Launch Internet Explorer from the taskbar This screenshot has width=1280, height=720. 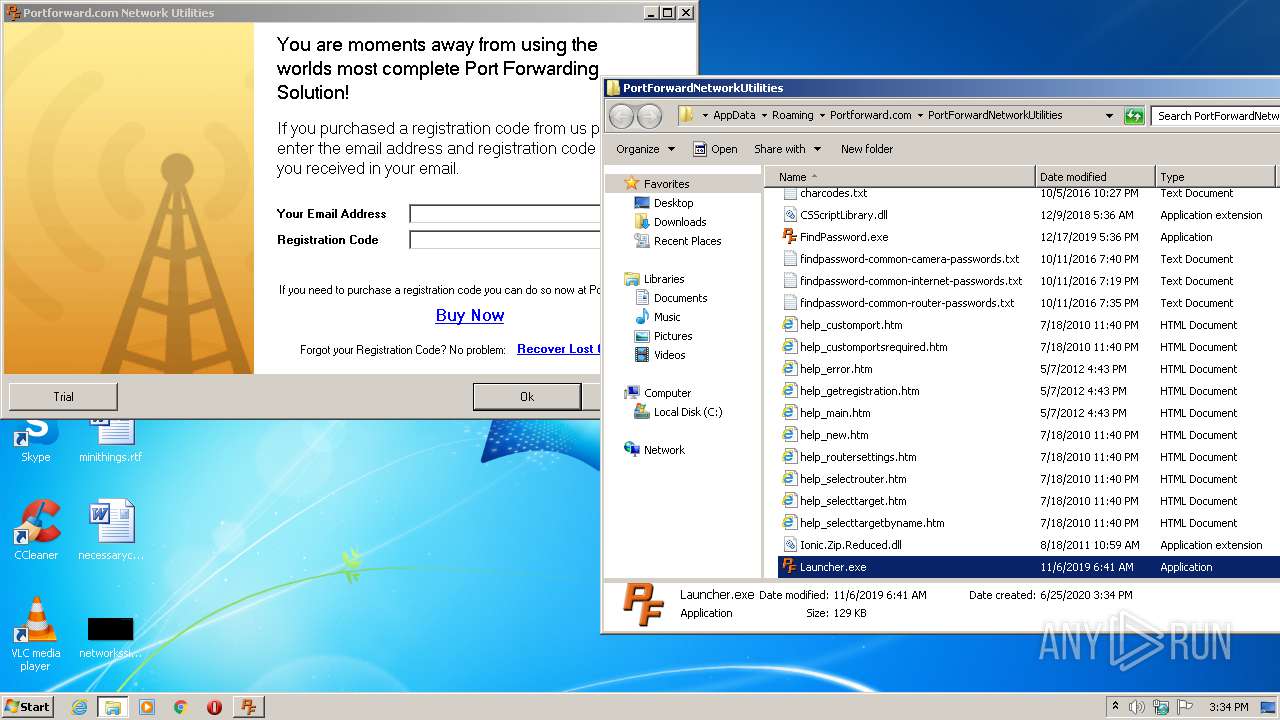click(x=79, y=707)
